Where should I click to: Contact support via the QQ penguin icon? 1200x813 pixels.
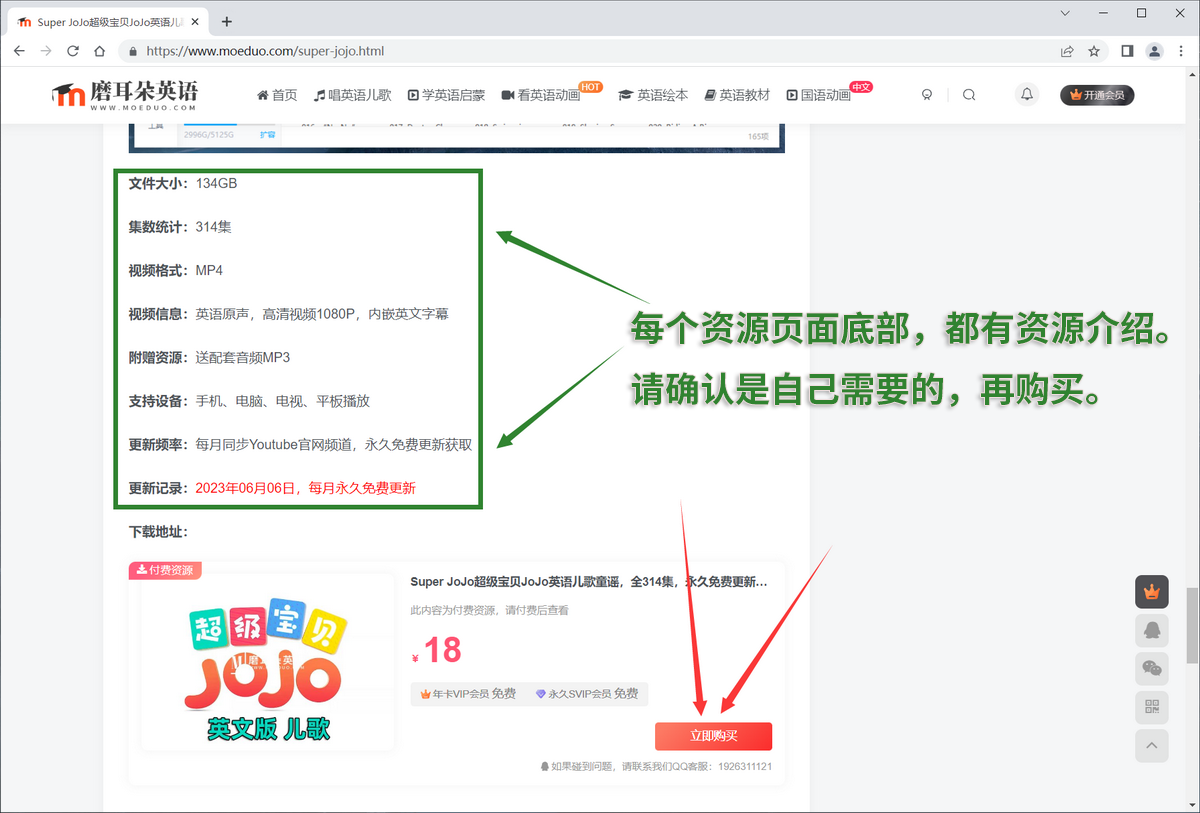pos(1151,630)
